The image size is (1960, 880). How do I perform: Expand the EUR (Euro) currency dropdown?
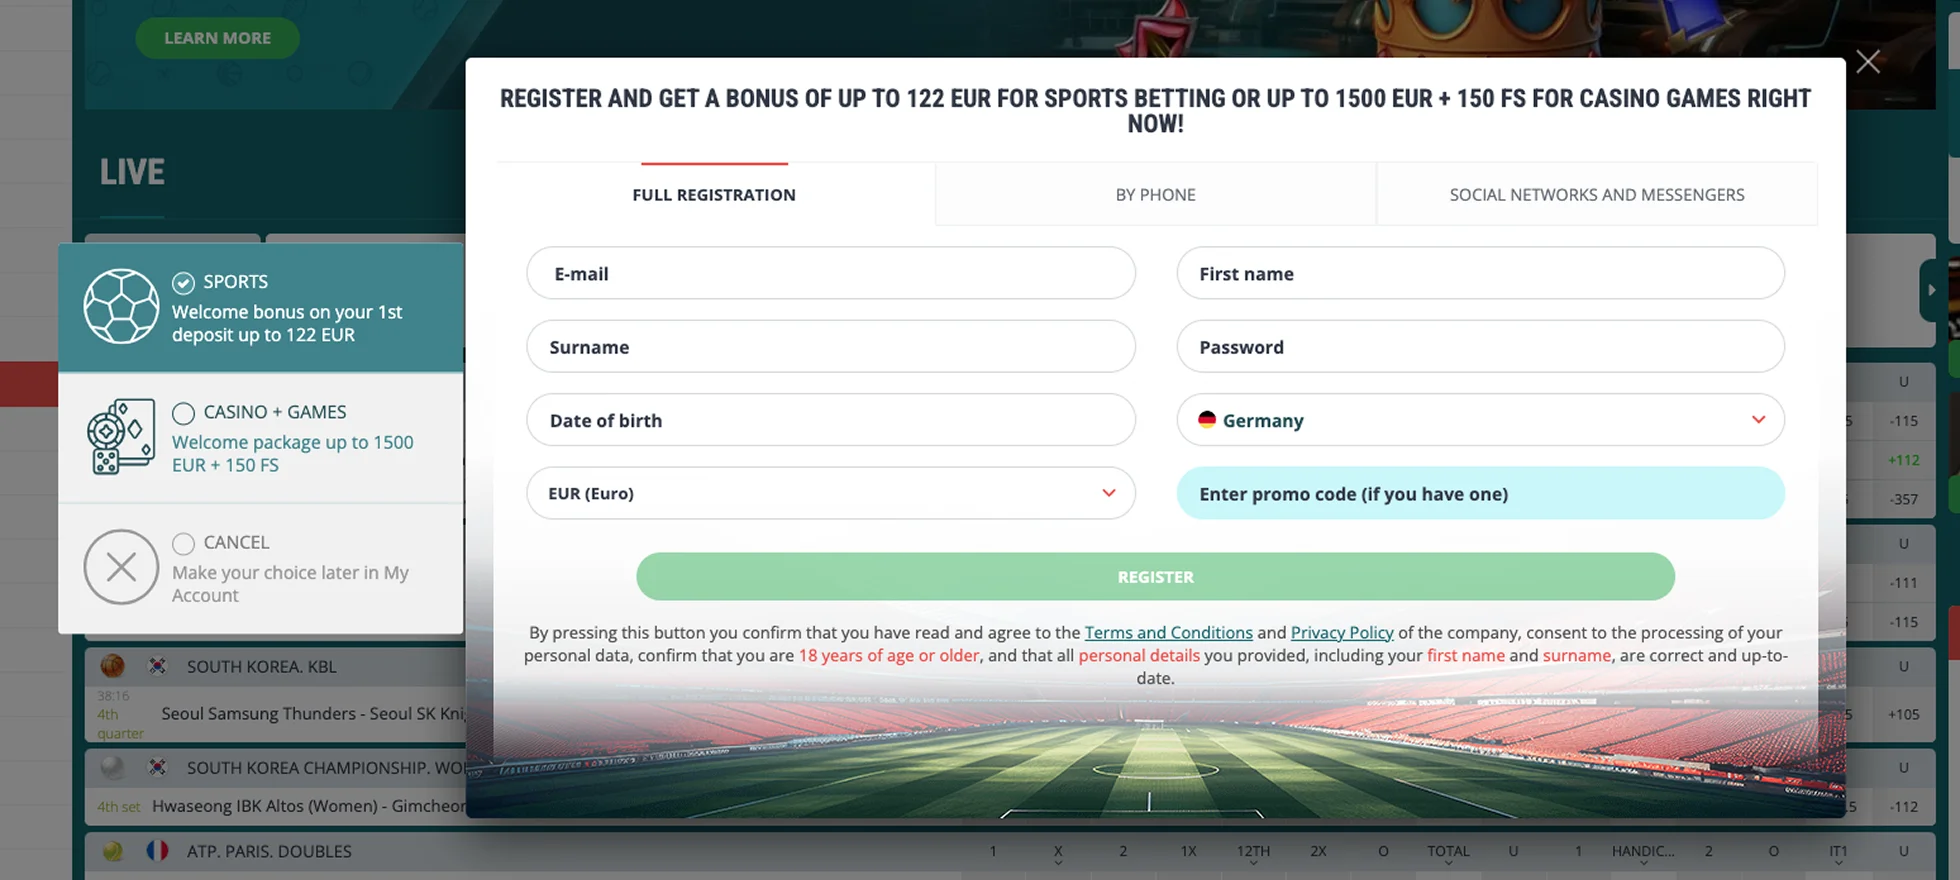click(x=1108, y=493)
